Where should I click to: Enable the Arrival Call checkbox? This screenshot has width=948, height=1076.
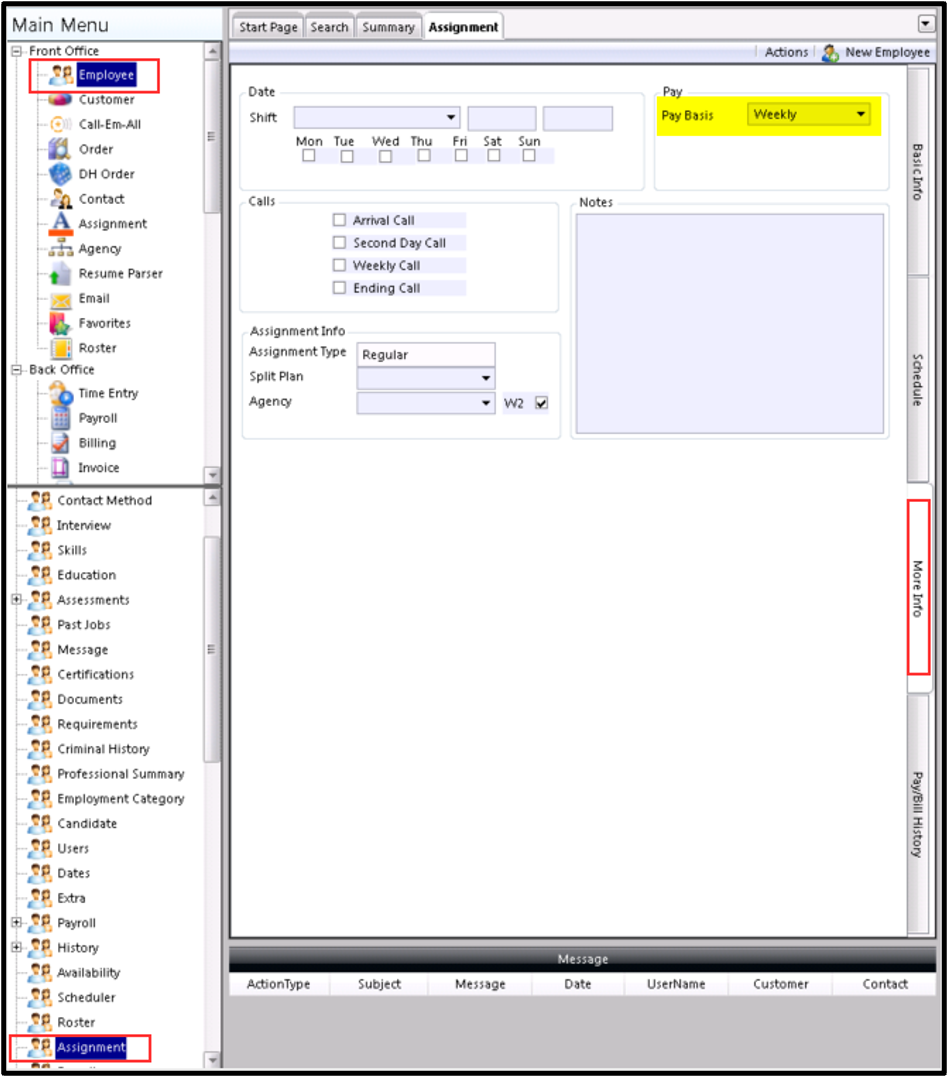click(x=339, y=220)
